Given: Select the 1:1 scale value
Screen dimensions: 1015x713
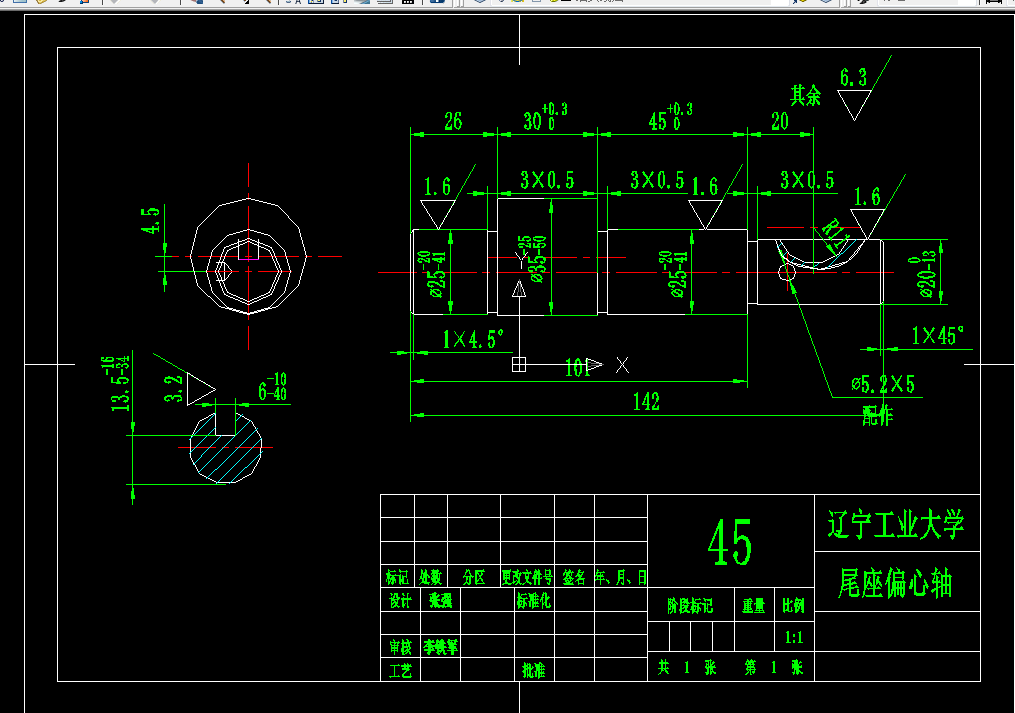Looking at the screenshot, I should tap(794, 637).
